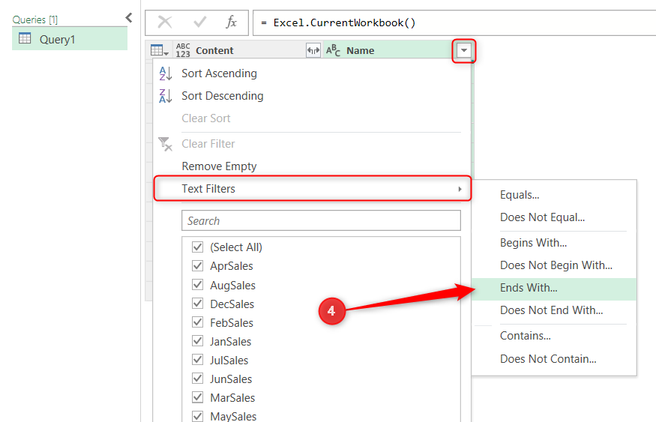Select Does Not Begin With... filter
This screenshot has height=422, width=656.
point(556,266)
